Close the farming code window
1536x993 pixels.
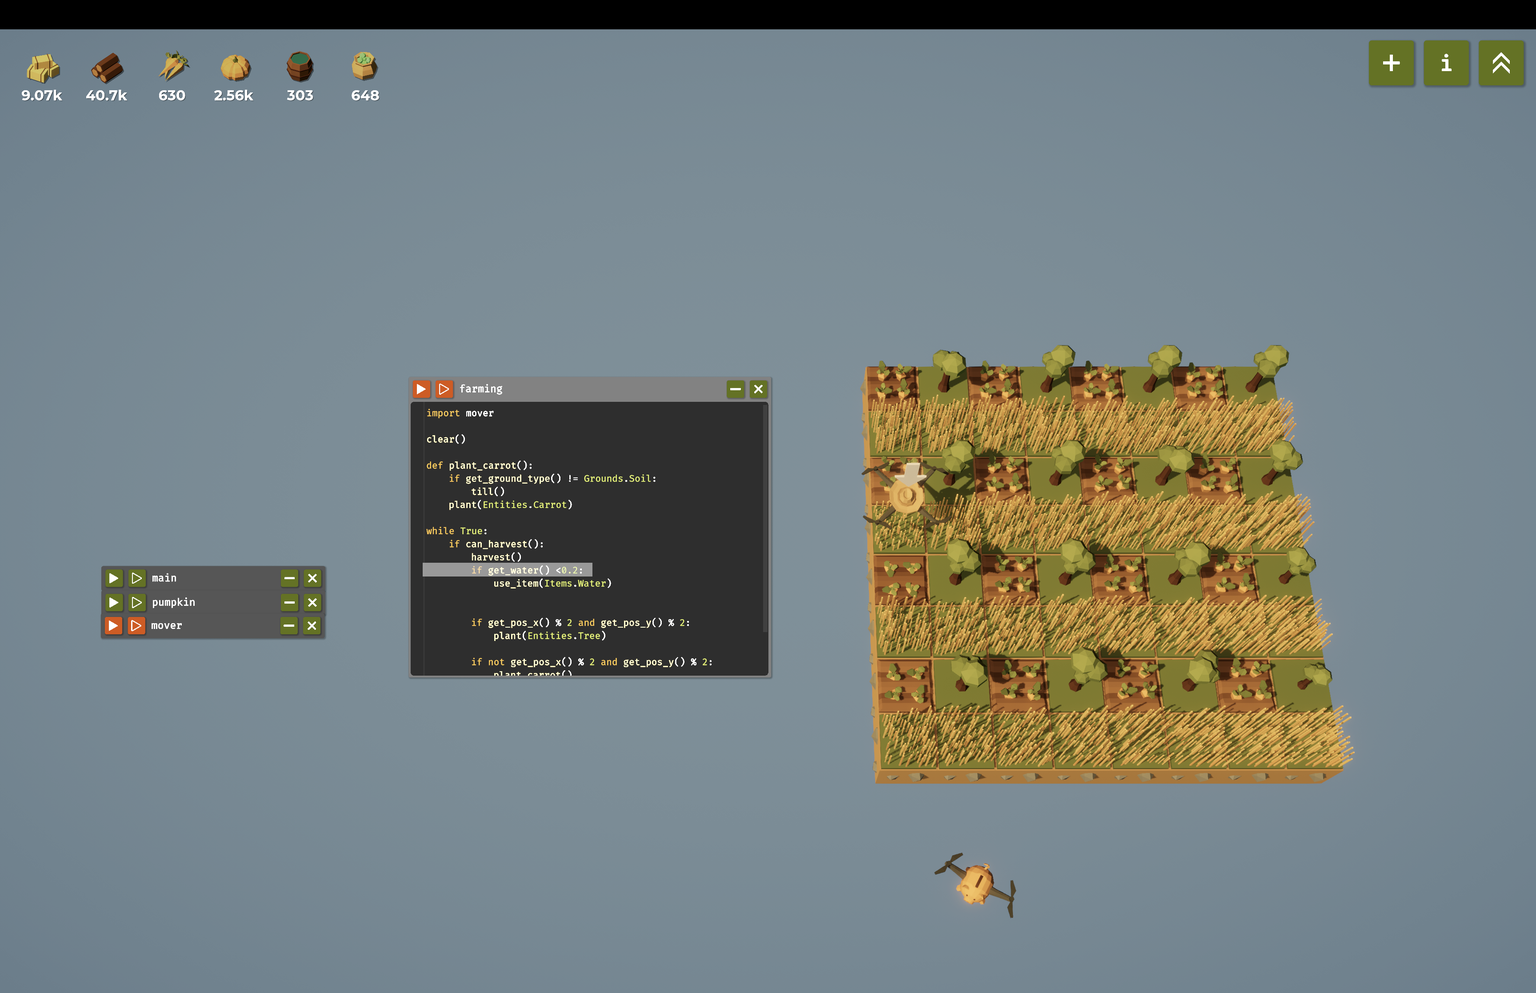click(x=759, y=389)
